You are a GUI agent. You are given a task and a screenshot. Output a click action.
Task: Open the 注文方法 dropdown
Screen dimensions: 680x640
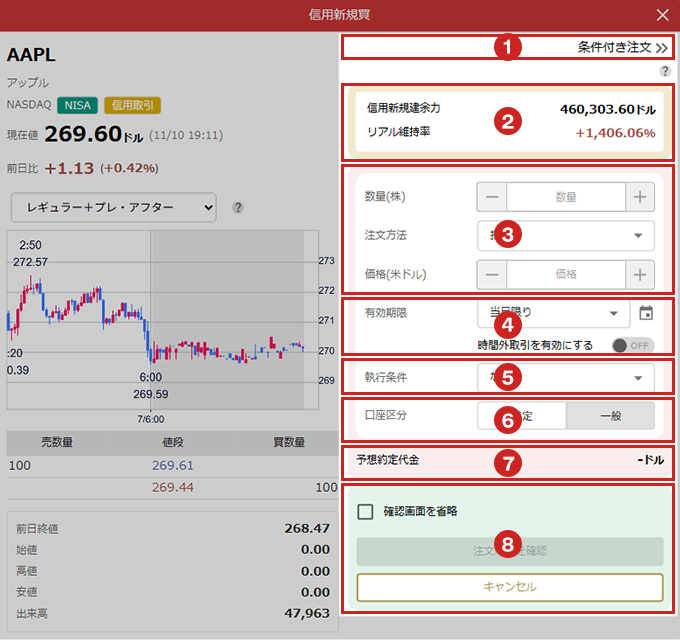(x=566, y=235)
